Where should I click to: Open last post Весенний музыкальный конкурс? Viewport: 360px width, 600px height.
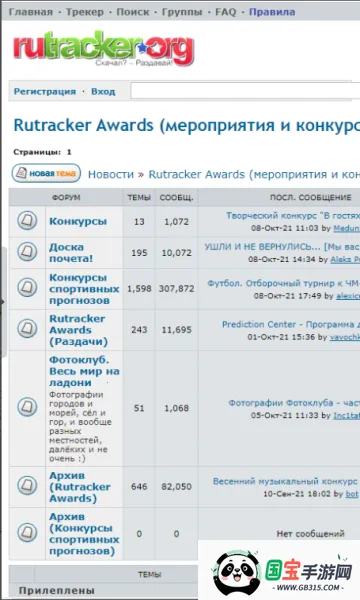pos(285,481)
